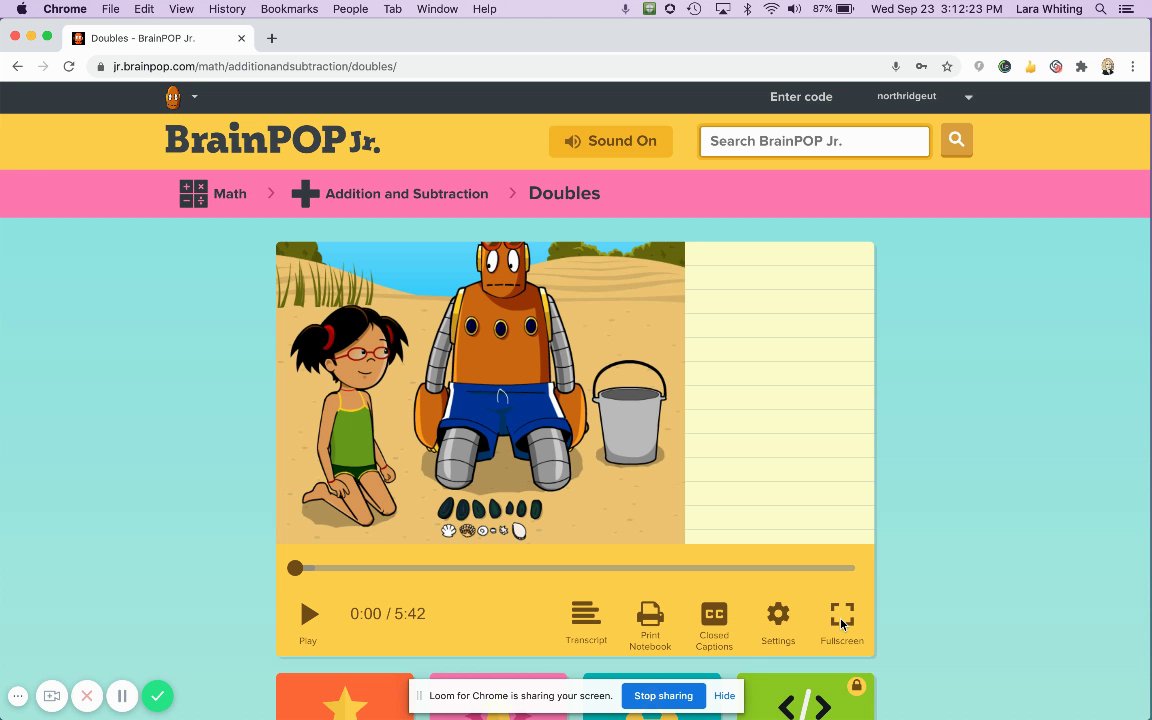Click the address bar URL
This screenshot has height=720, width=1152.
[255, 66]
